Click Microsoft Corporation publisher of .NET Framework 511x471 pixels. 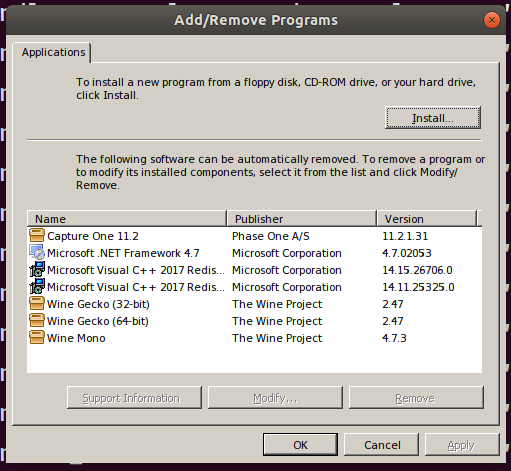point(287,253)
